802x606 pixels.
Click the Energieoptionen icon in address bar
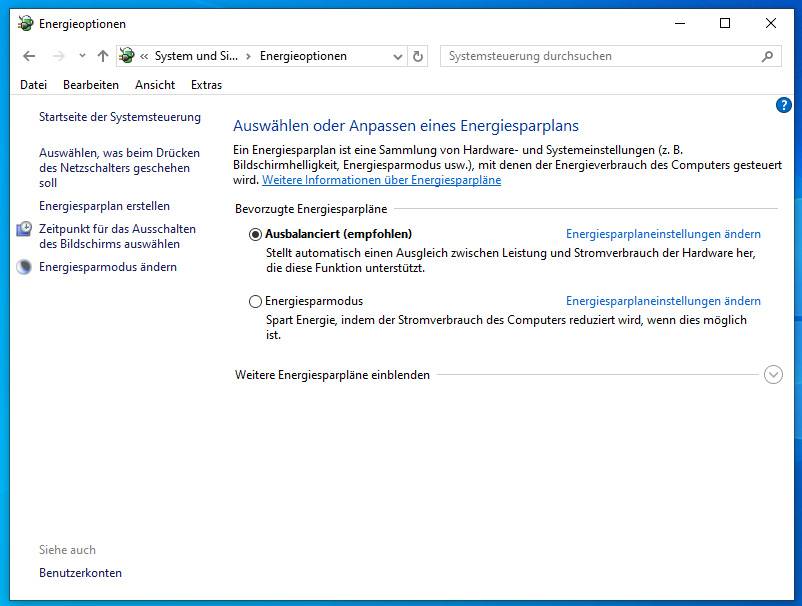click(127, 57)
